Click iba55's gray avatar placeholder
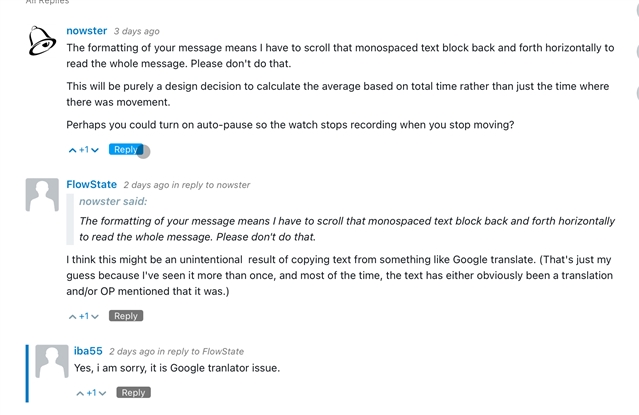 click(52, 361)
